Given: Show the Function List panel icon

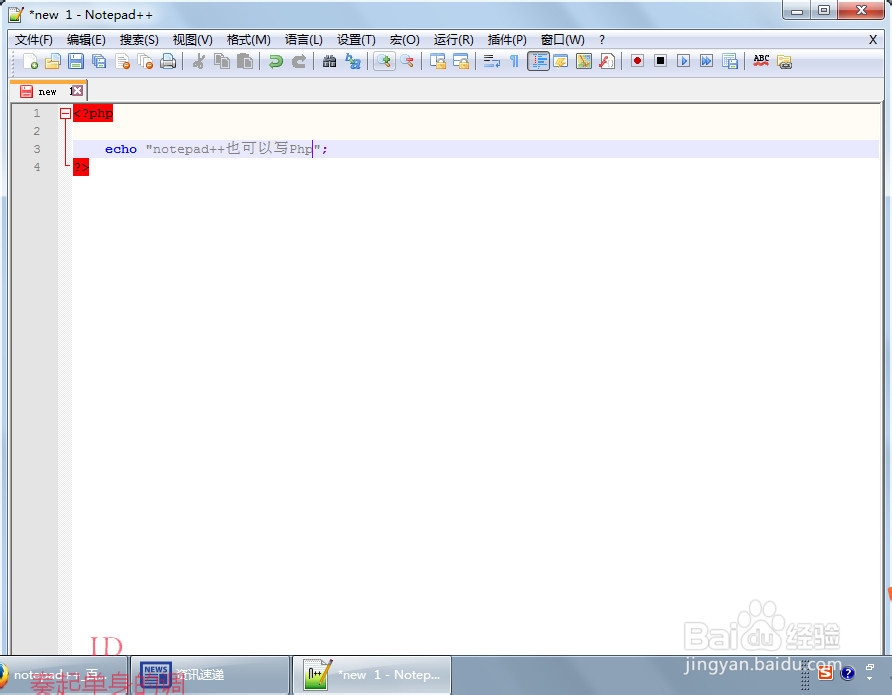Looking at the screenshot, I should (x=607, y=61).
